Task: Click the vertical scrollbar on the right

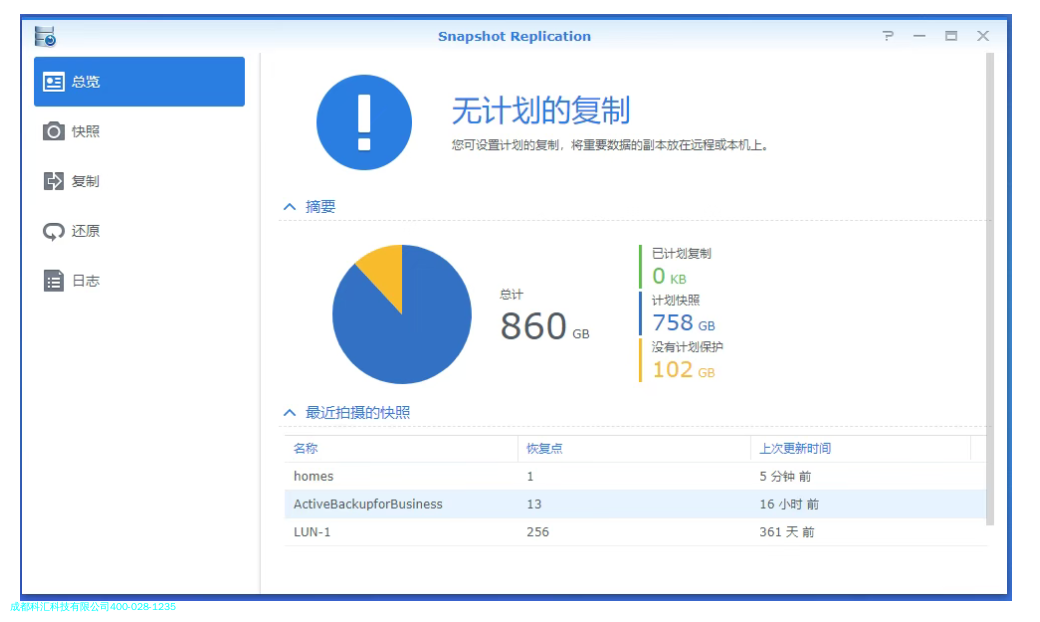Action: pos(990,289)
